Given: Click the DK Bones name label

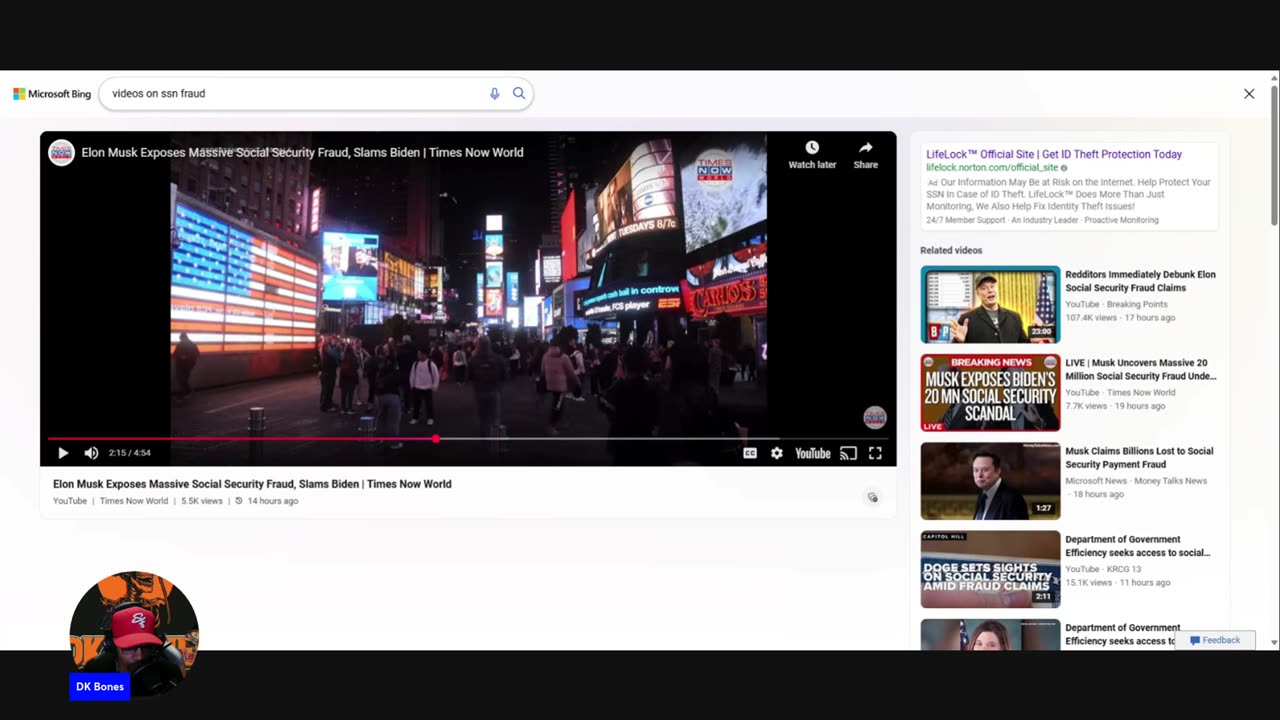Looking at the screenshot, I should [100, 687].
